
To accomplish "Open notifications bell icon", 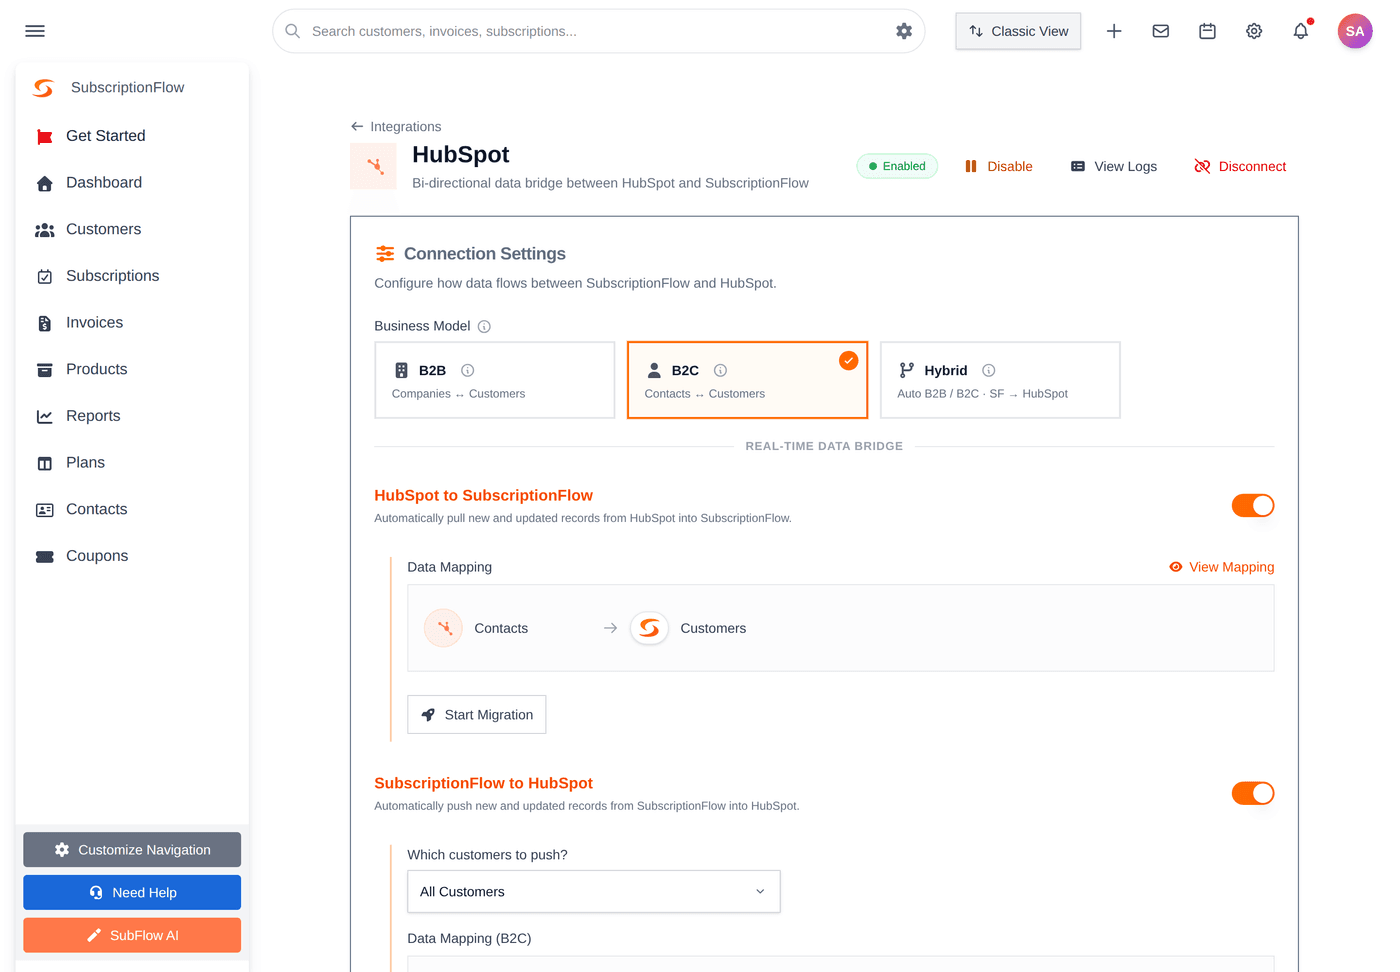I will 1301,31.
